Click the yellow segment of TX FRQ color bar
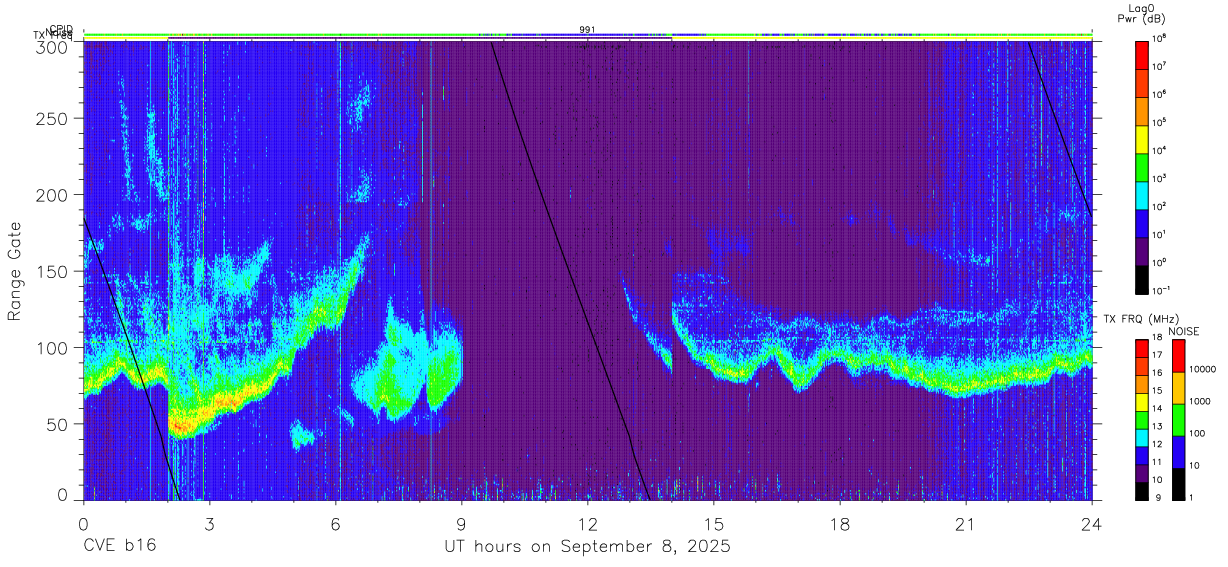The image size is (1228, 567). point(1142,402)
